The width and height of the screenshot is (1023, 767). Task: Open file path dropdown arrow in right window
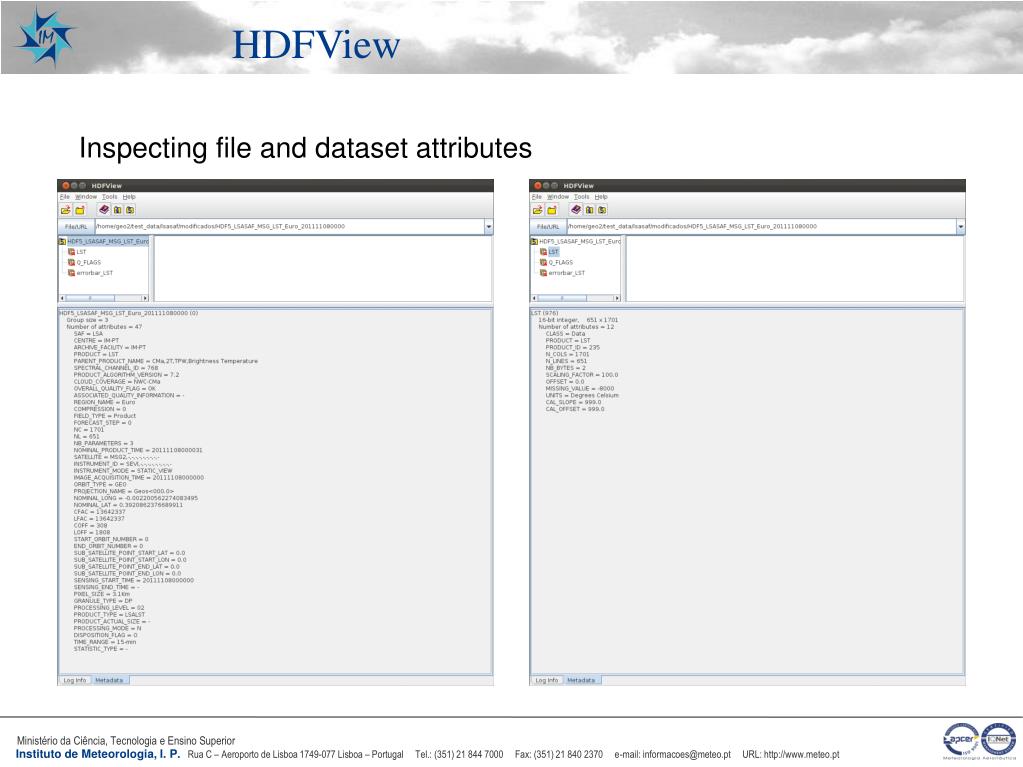960,227
